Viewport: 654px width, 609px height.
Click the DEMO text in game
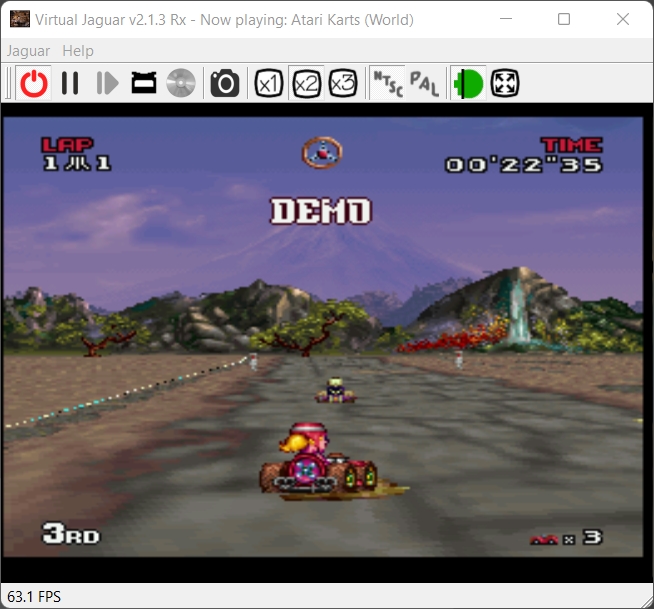(320, 211)
